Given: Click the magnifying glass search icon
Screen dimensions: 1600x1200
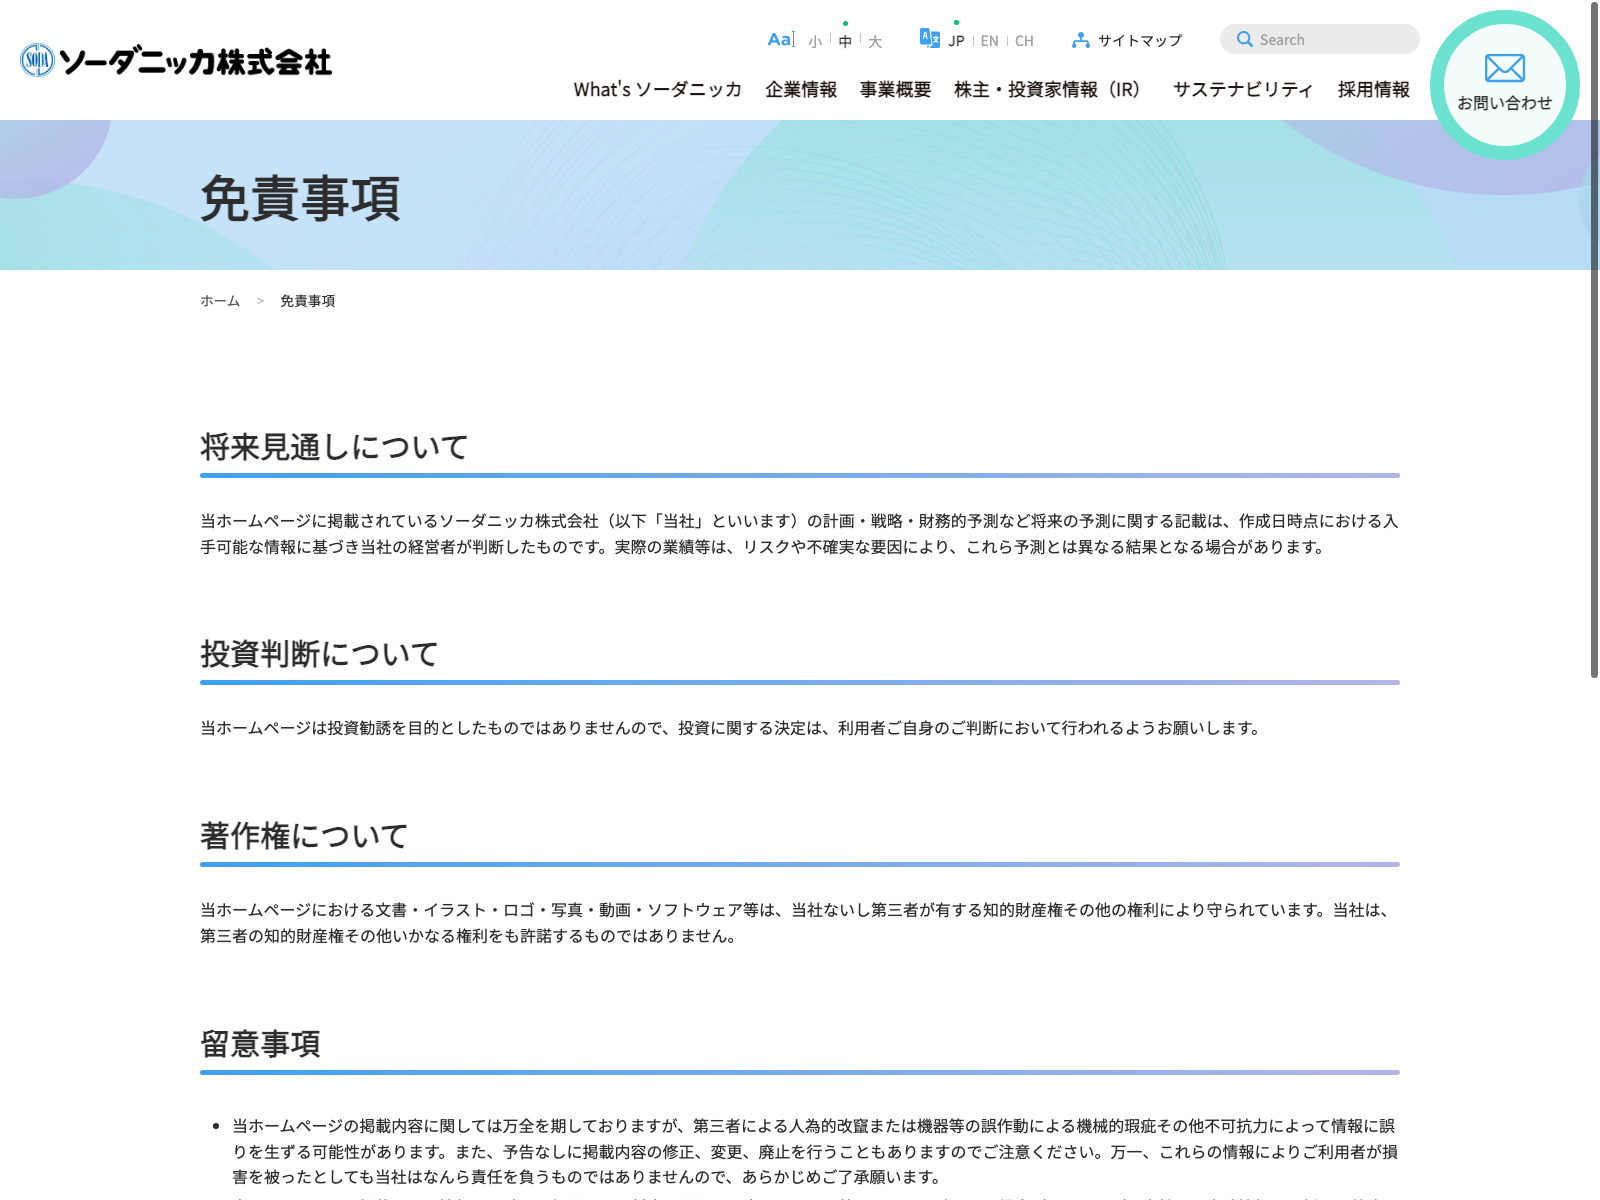Looking at the screenshot, I should pyautogui.click(x=1245, y=39).
